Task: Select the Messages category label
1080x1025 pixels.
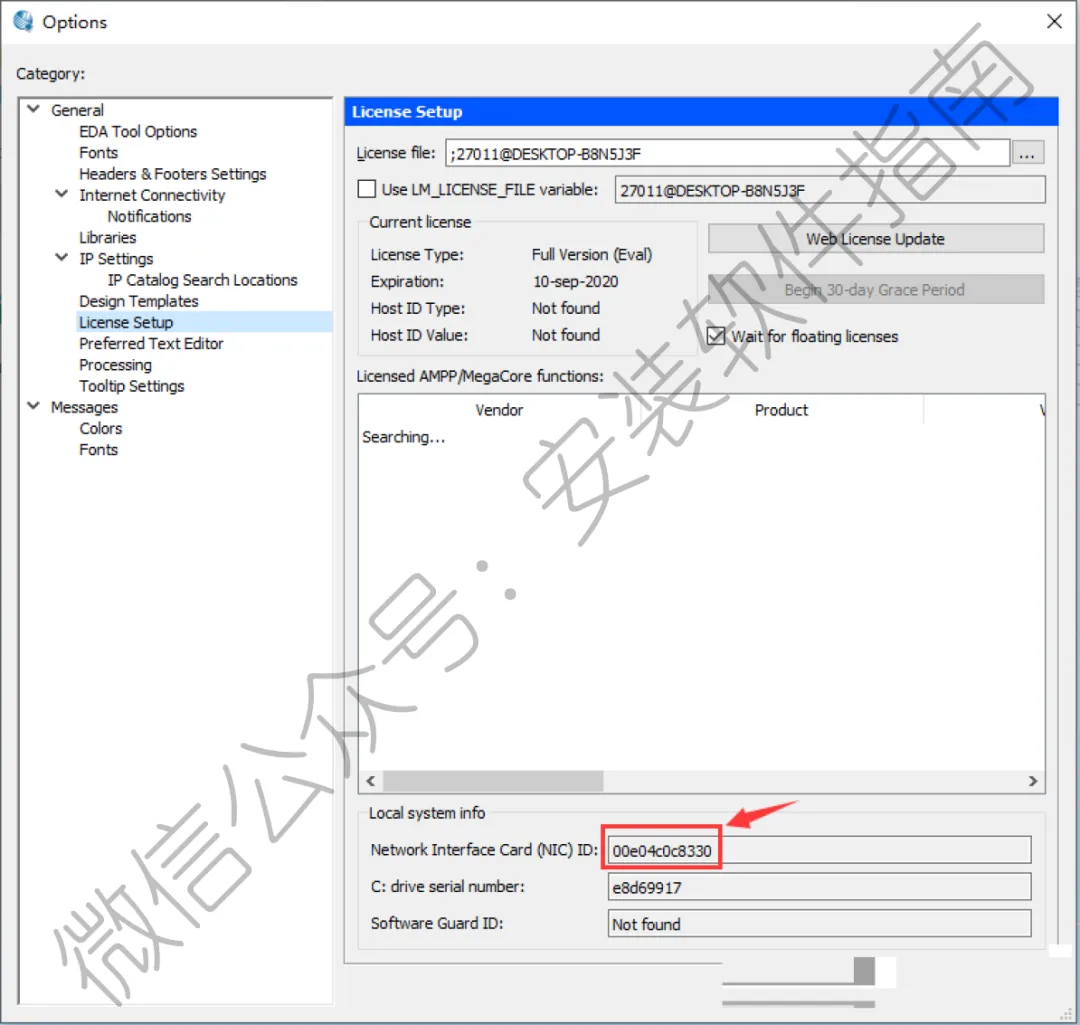Action: (x=84, y=408)
